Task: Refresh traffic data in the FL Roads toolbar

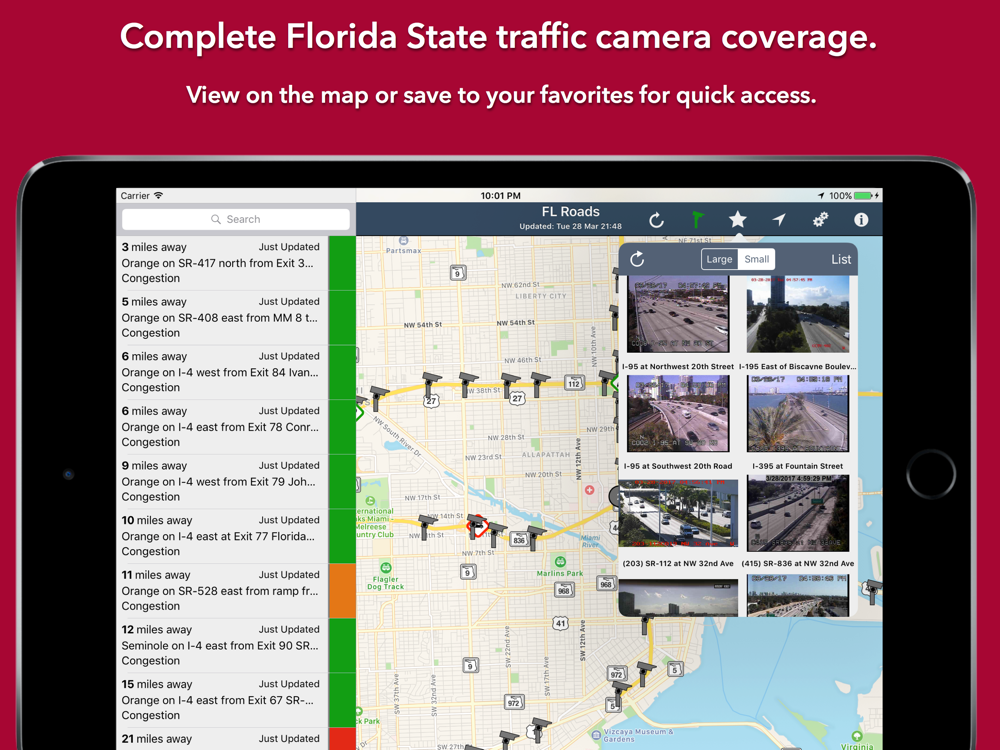Action: 656,221
